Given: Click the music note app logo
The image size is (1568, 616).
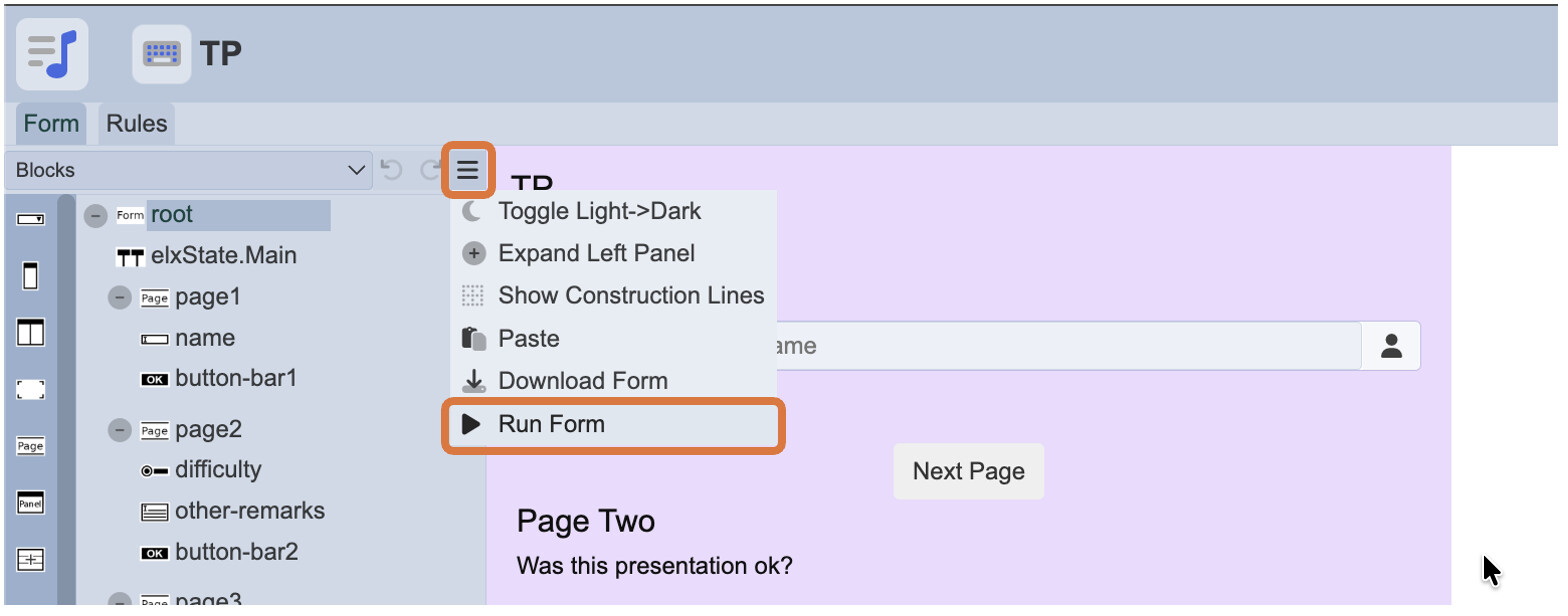Looking at the screenshot, I should (52, 54).
